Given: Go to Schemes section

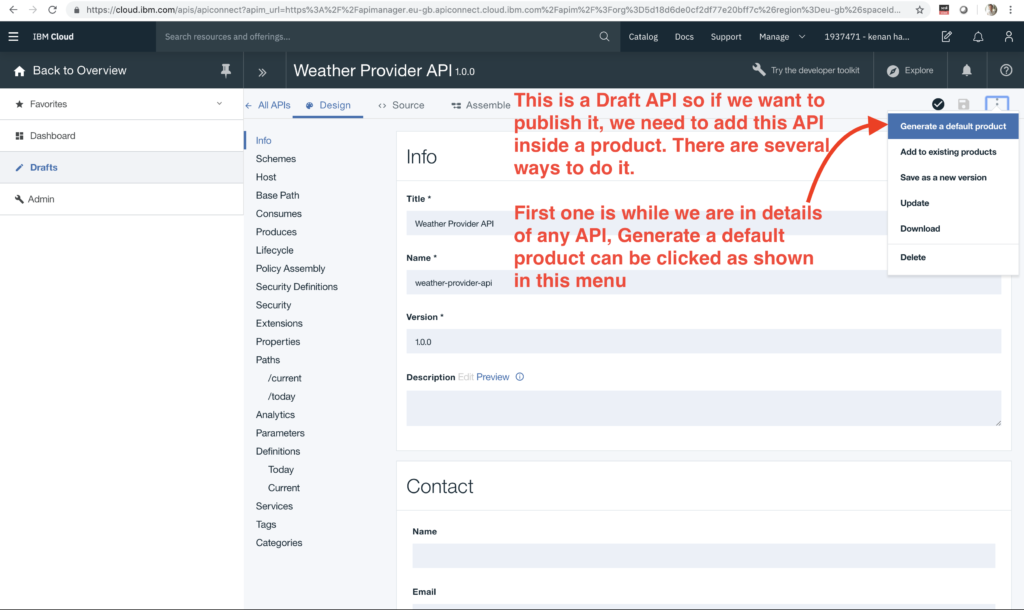Looking at the screenshot, I should click(x=276, y=159).
